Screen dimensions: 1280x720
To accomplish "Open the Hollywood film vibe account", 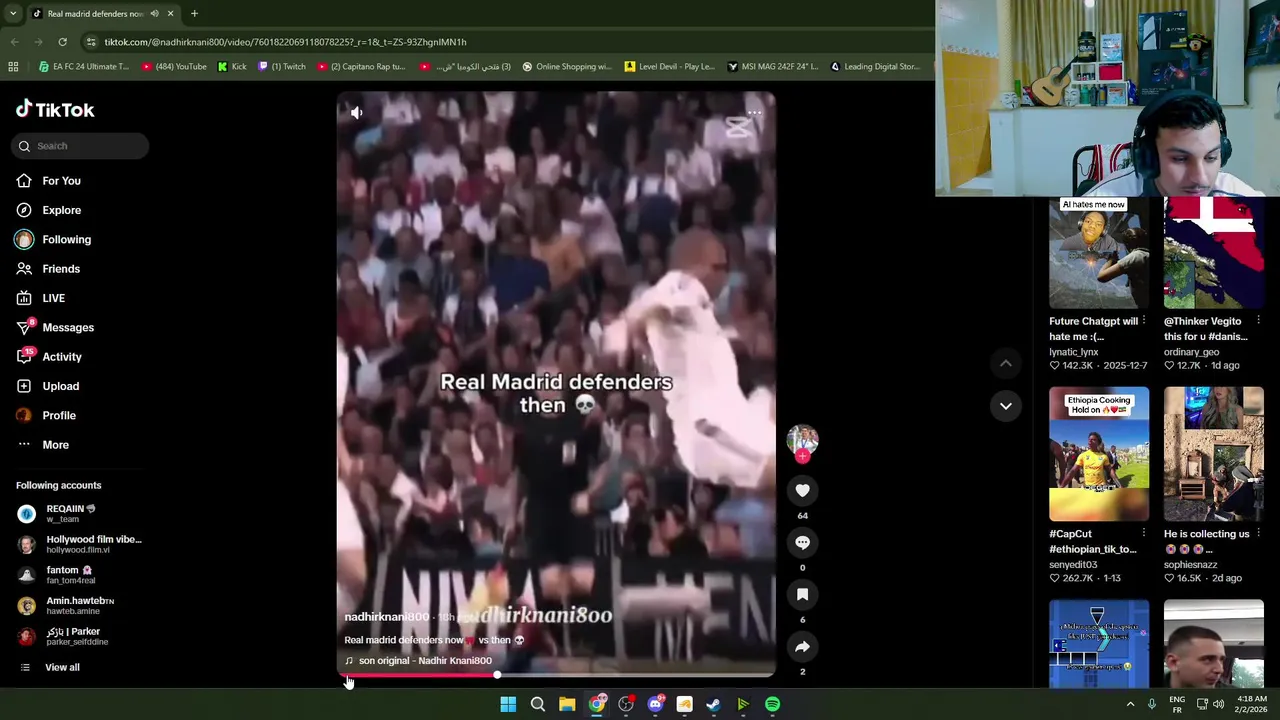I will (80, 544).
